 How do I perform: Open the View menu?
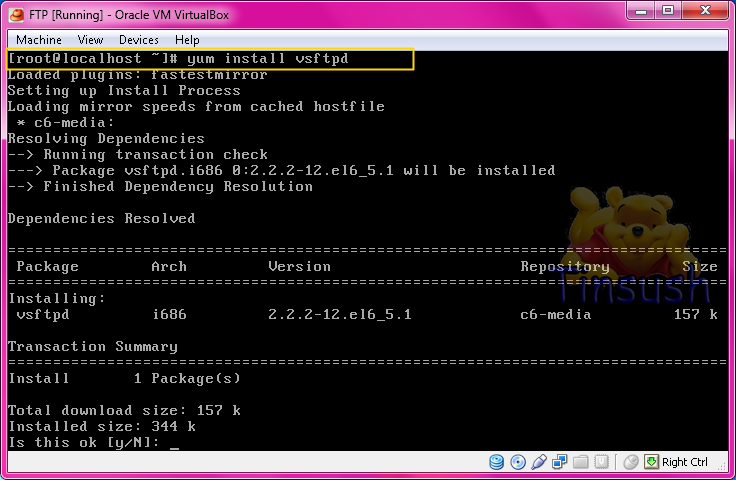click(x=90, y=40)
